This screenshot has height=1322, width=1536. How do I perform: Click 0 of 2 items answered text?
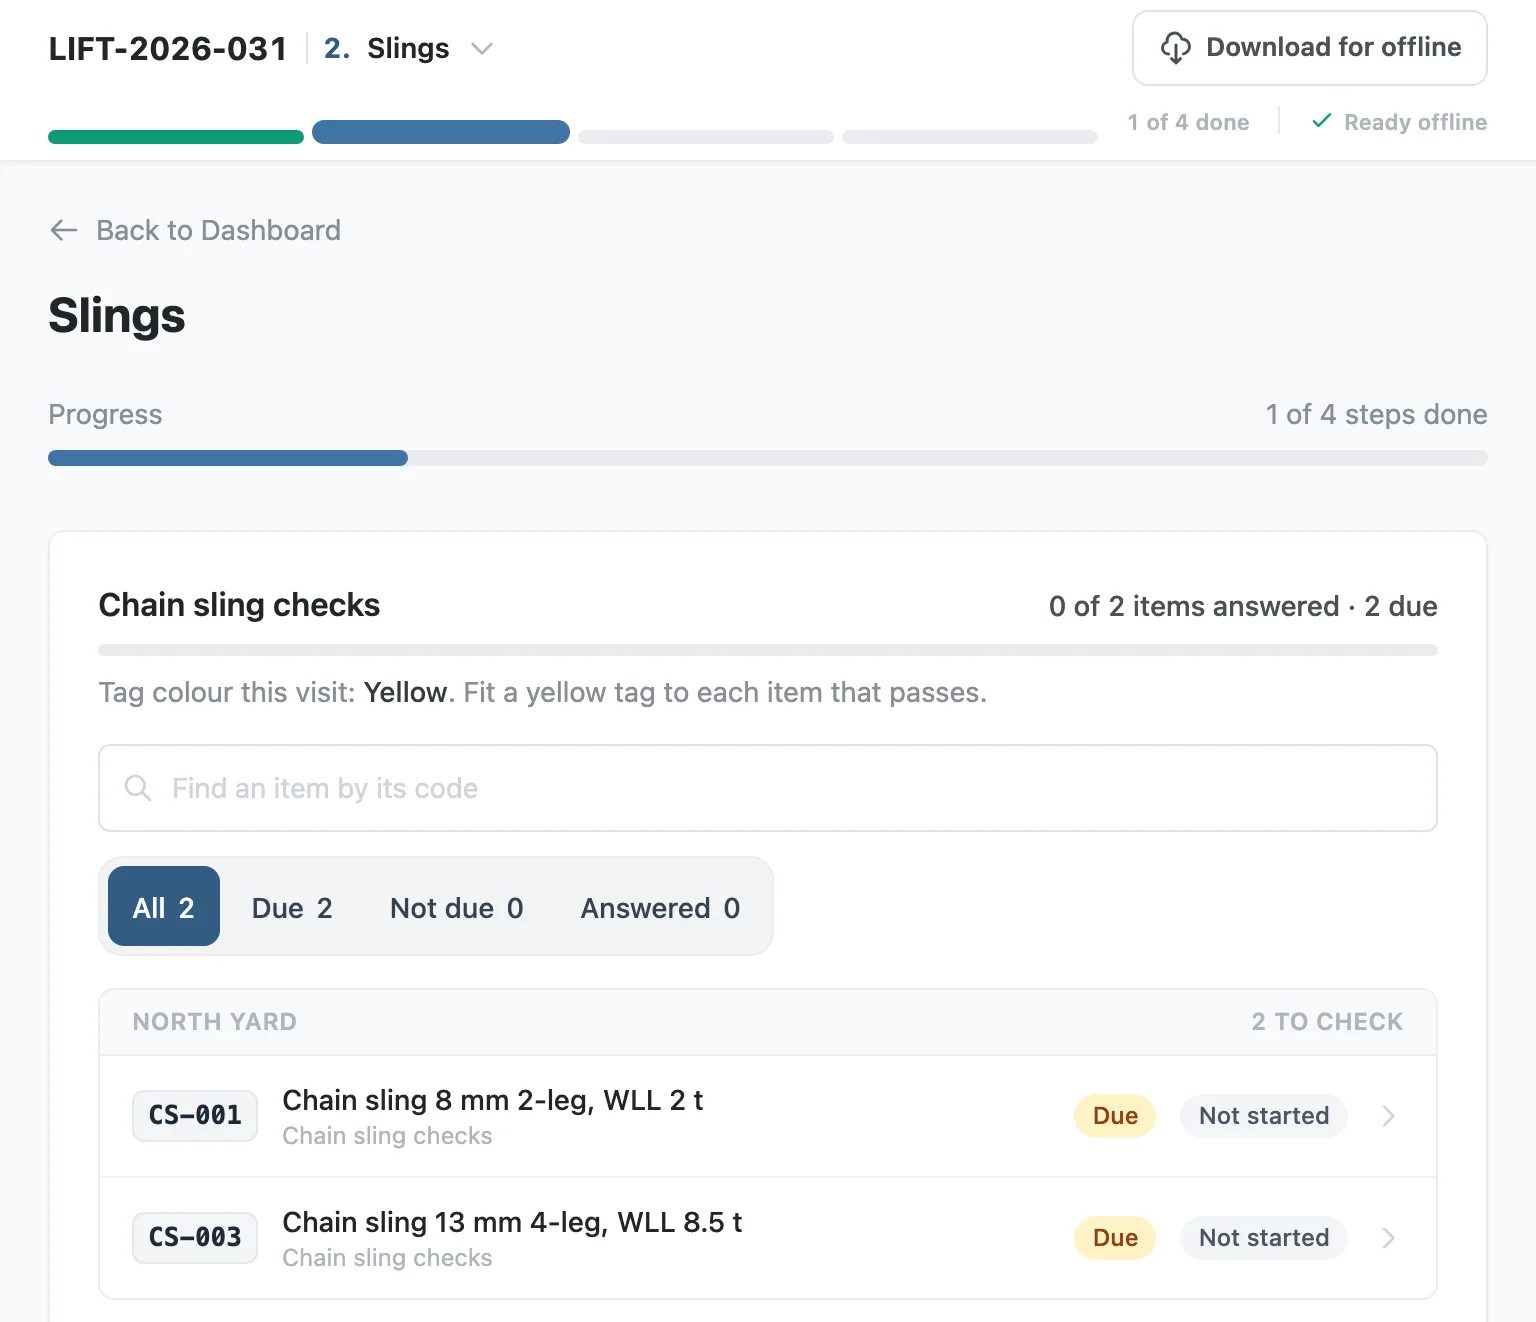1194,606
